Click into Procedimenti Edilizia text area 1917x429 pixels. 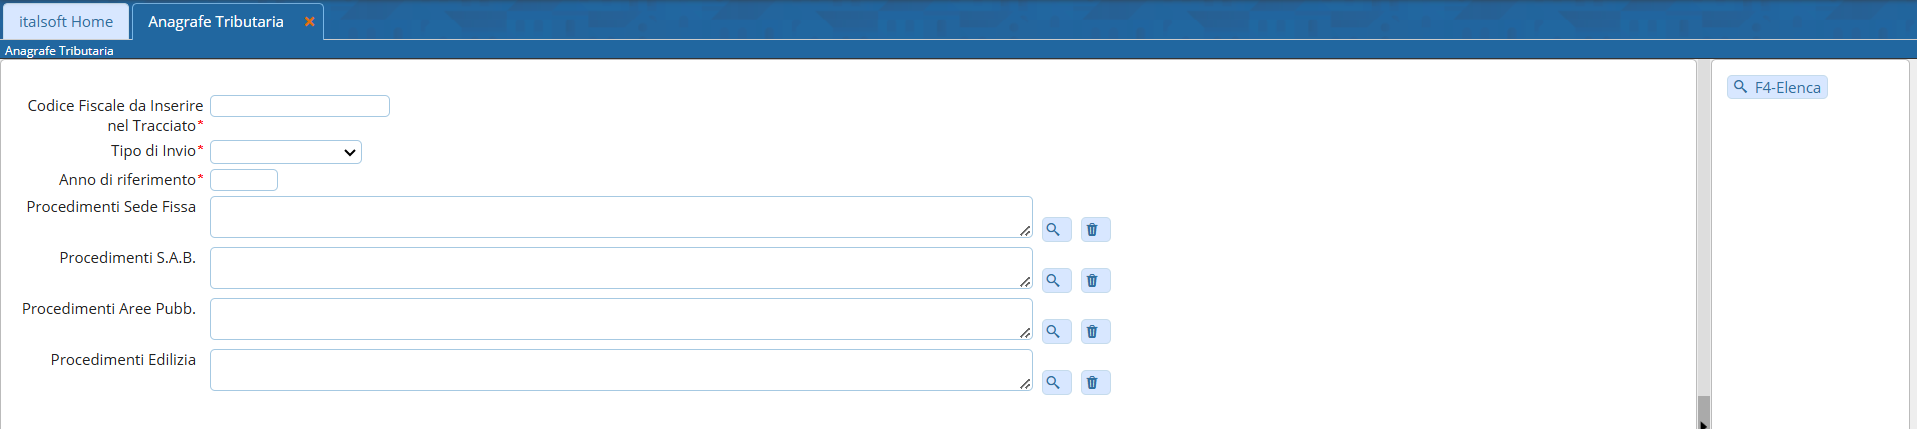click(x=620, y=370)
